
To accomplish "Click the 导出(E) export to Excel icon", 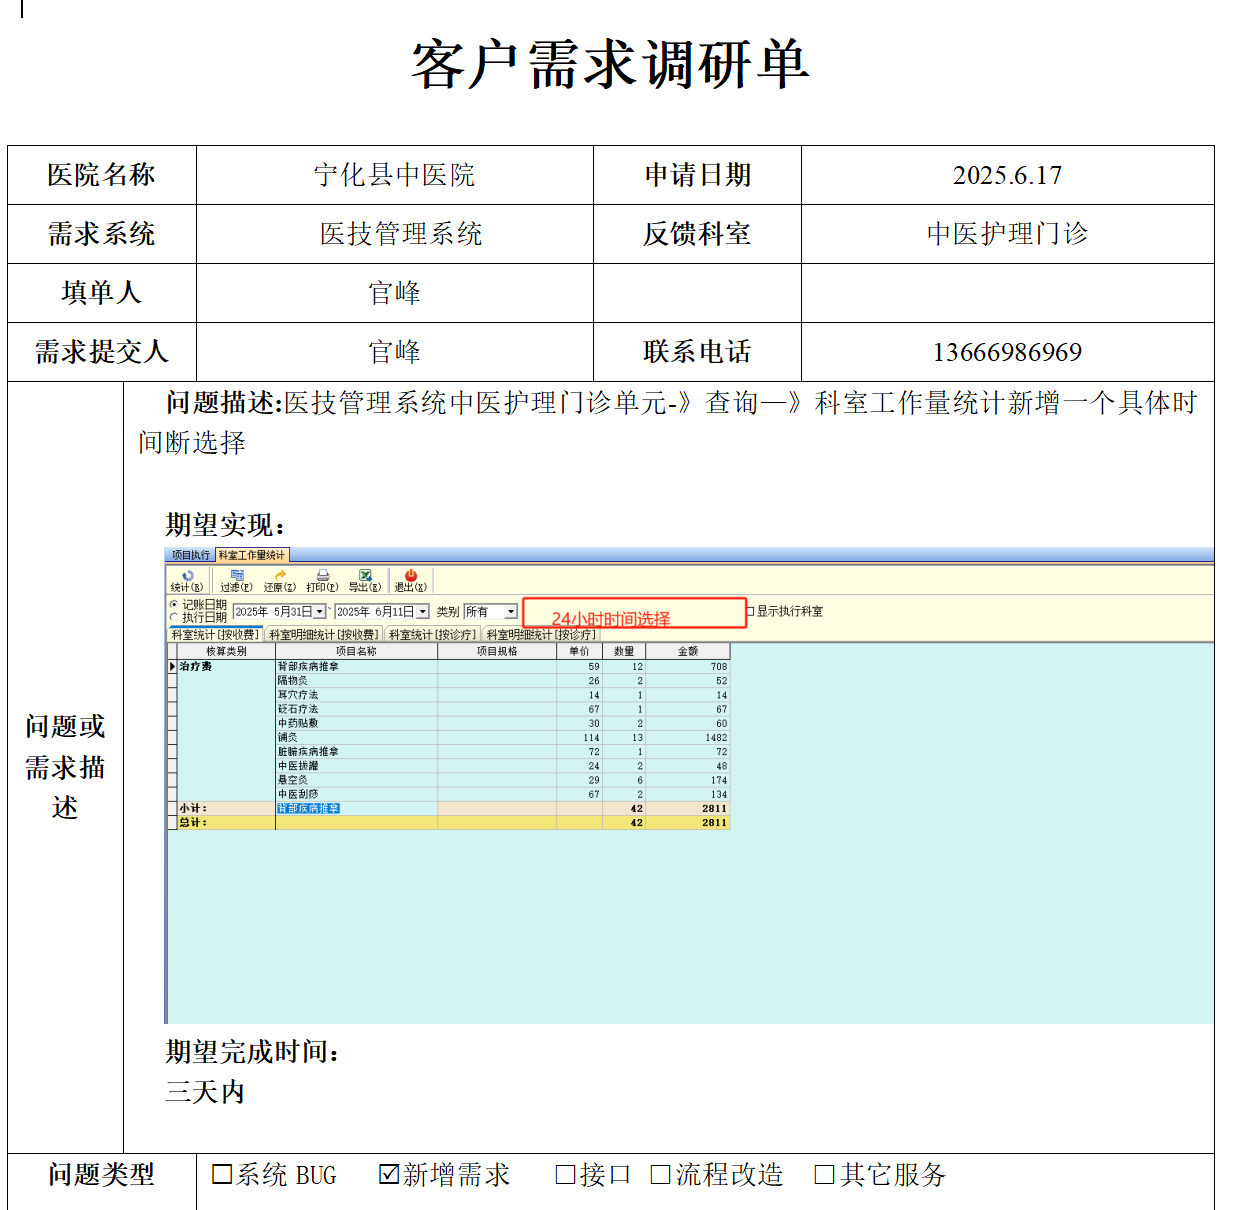I will (x=365, y=581).
